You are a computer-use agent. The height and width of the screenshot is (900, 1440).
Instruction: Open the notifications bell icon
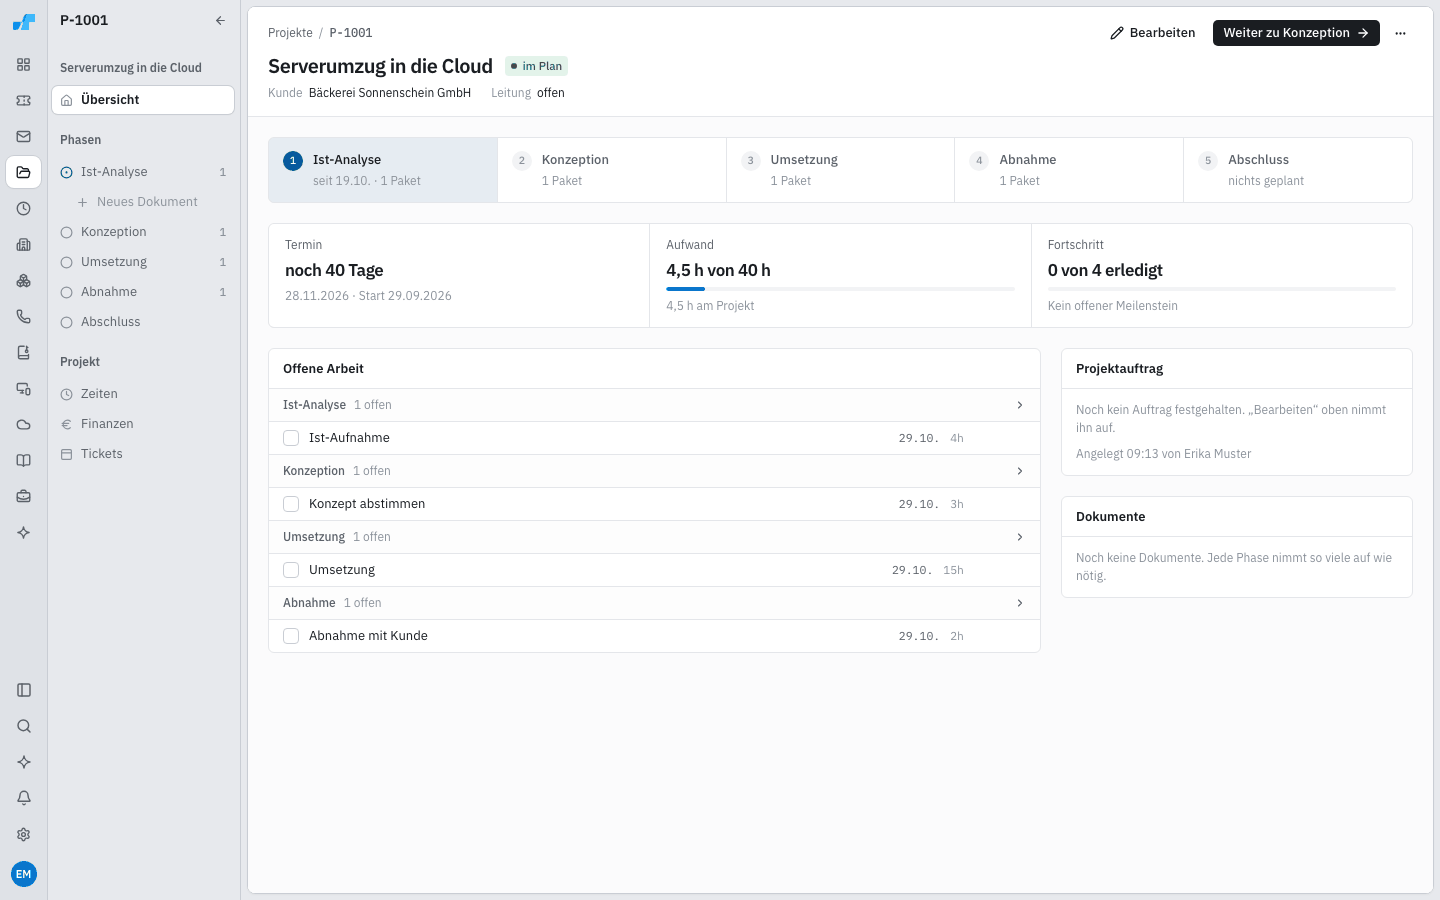coord(24,798)
